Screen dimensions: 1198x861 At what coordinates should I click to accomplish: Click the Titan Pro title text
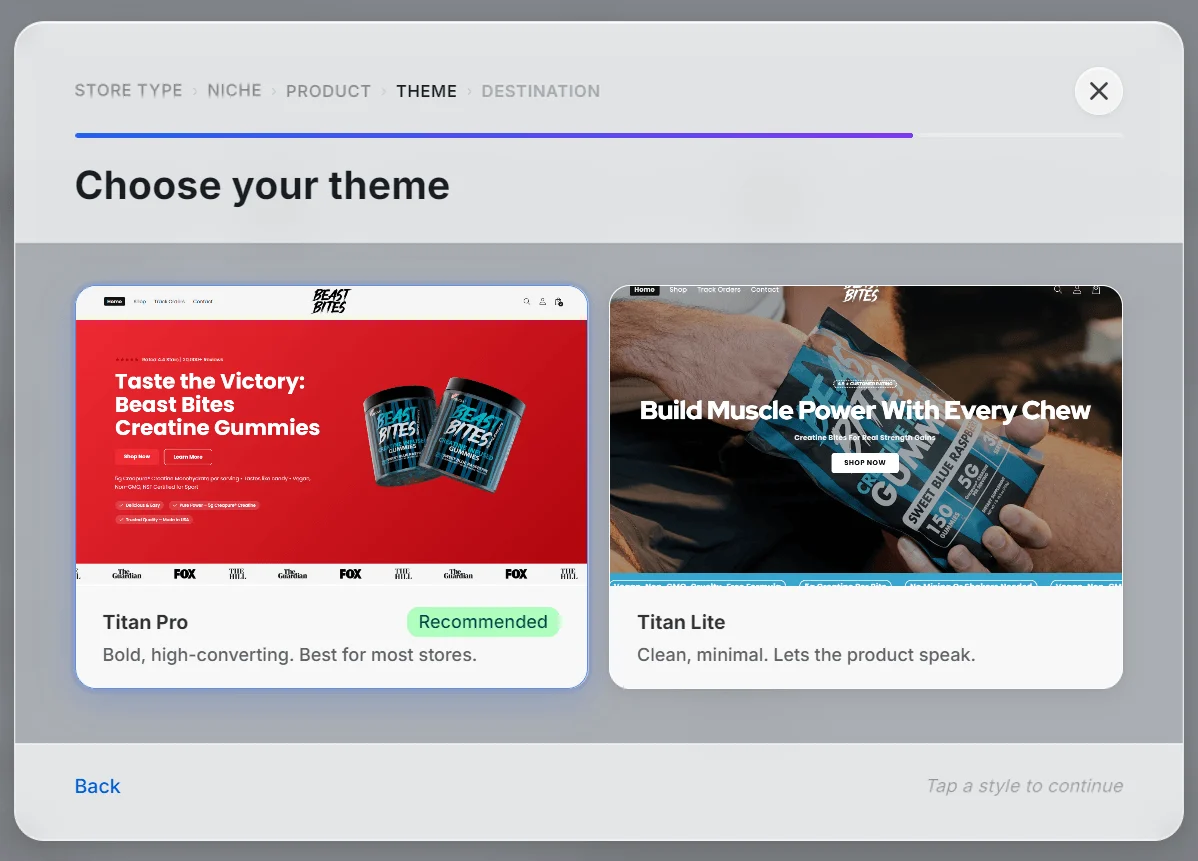point(145,623)
